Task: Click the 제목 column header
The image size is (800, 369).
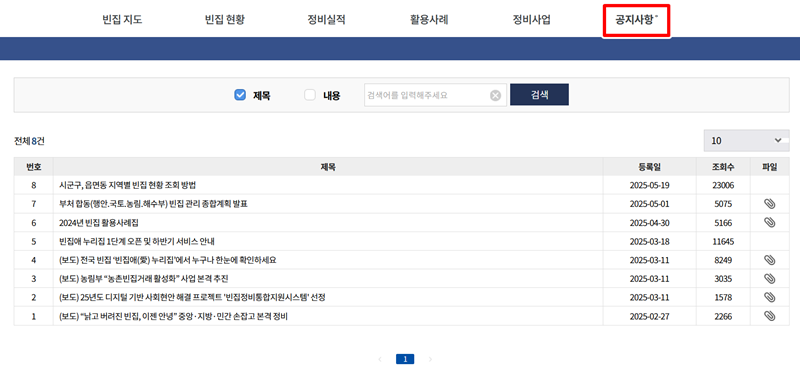Action: click(x=328, y=167)
